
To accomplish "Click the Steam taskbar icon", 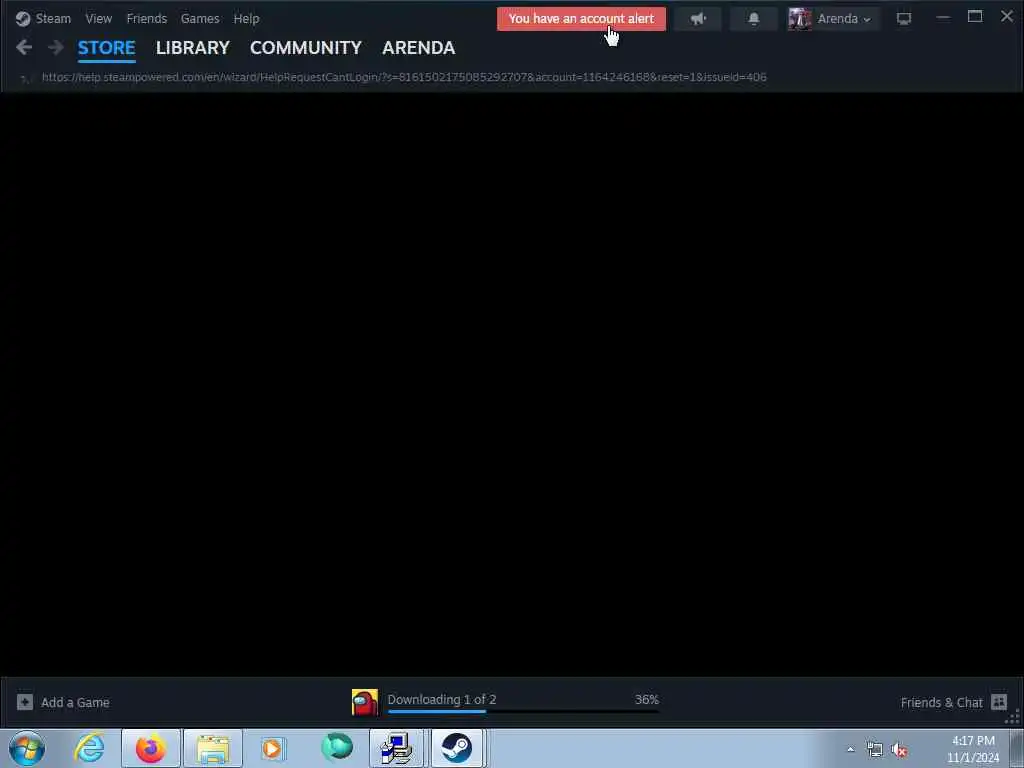I will click(x=457, y=748).
